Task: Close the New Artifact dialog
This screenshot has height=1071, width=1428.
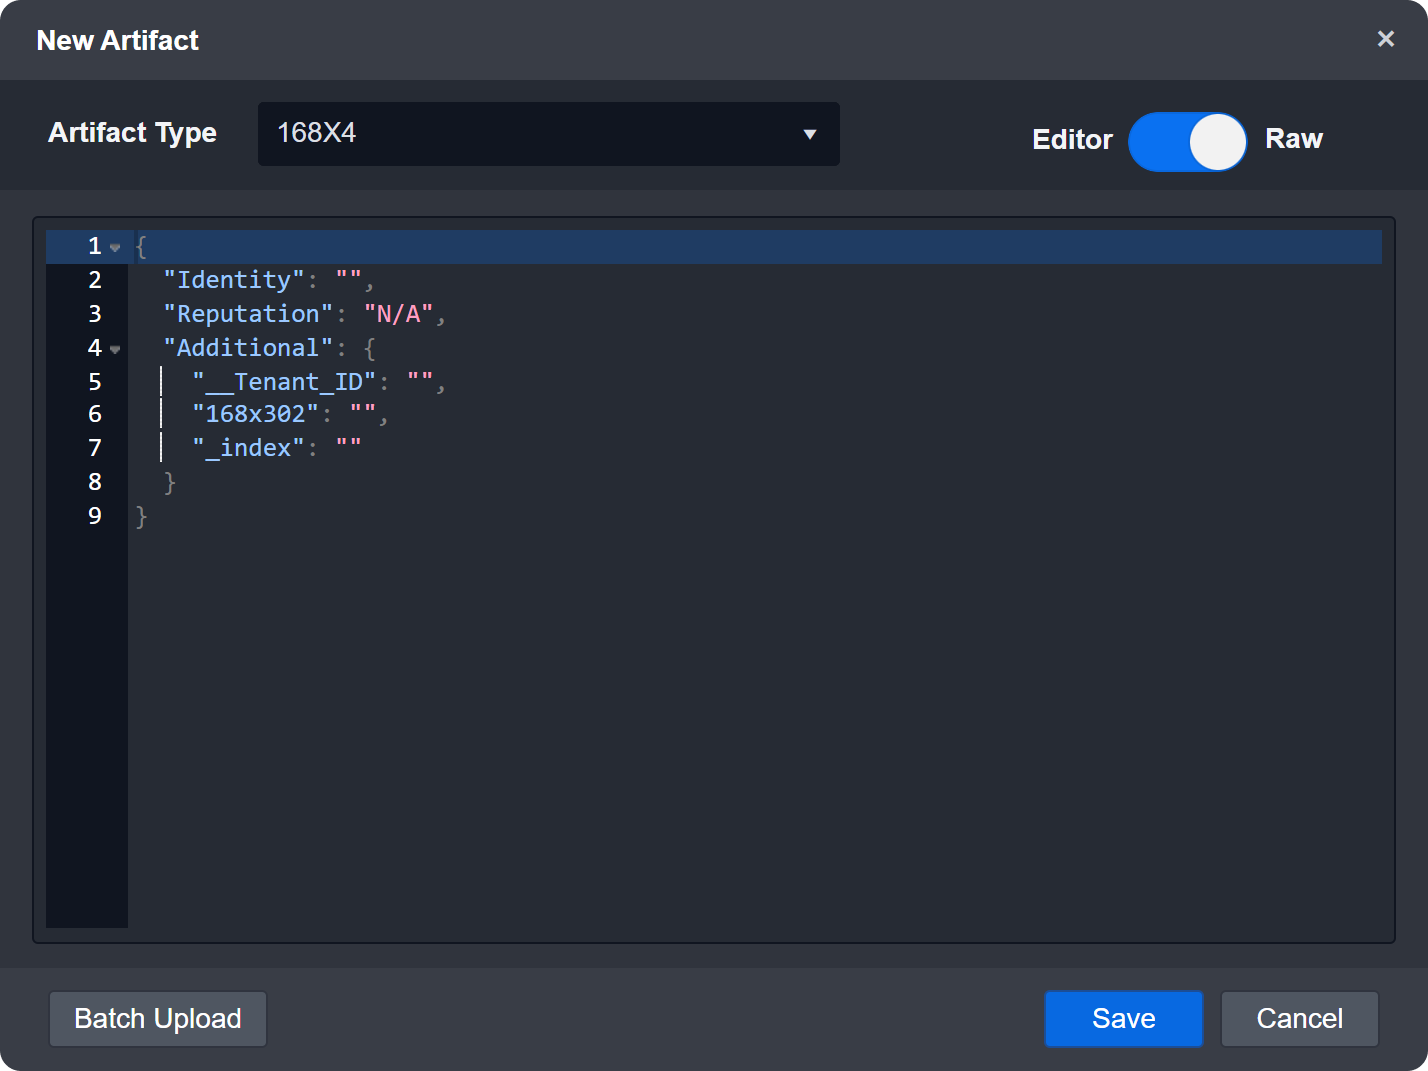Action: point(1386,39)
